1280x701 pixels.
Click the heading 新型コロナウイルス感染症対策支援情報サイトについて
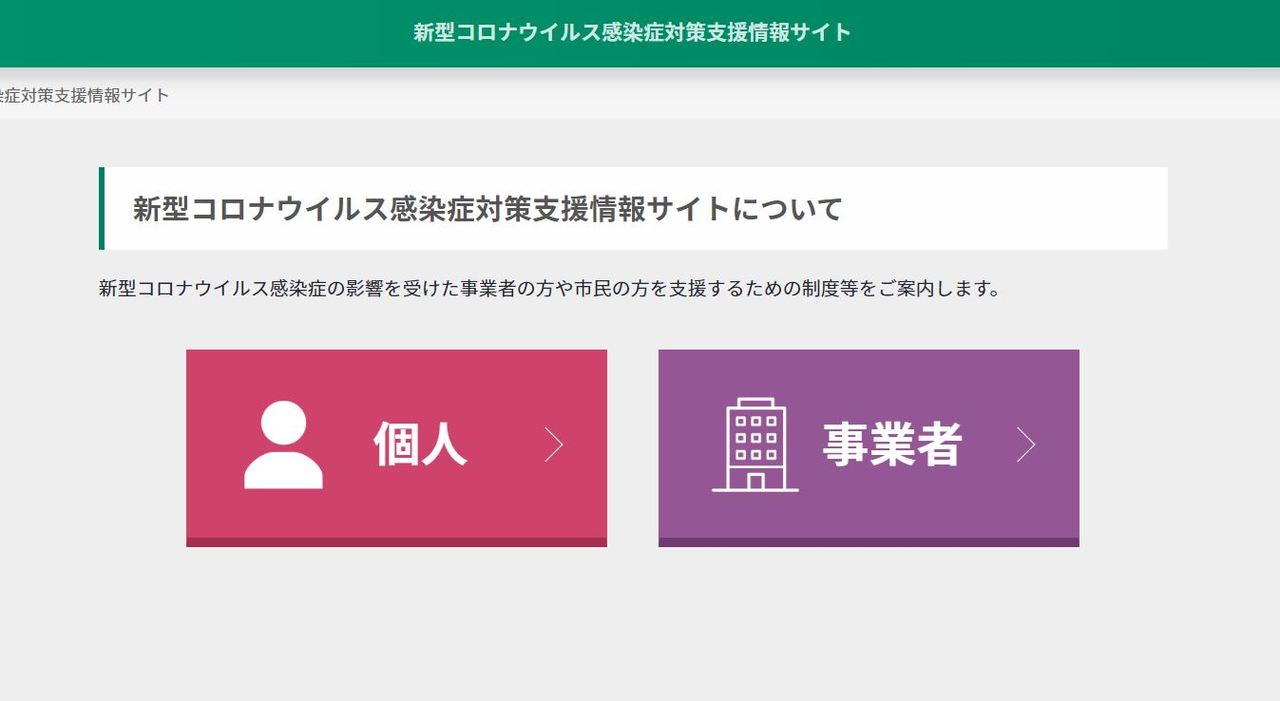(x=488, y=209)
